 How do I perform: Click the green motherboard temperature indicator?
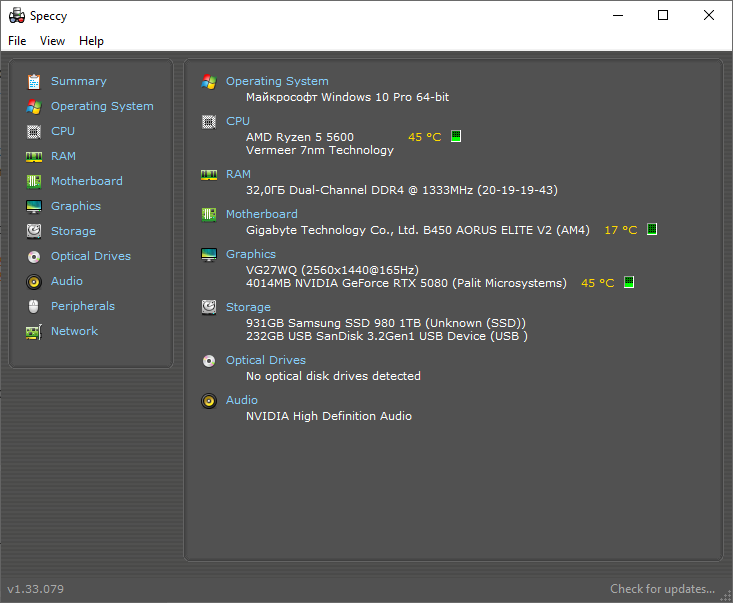click(x=652, y=229)
